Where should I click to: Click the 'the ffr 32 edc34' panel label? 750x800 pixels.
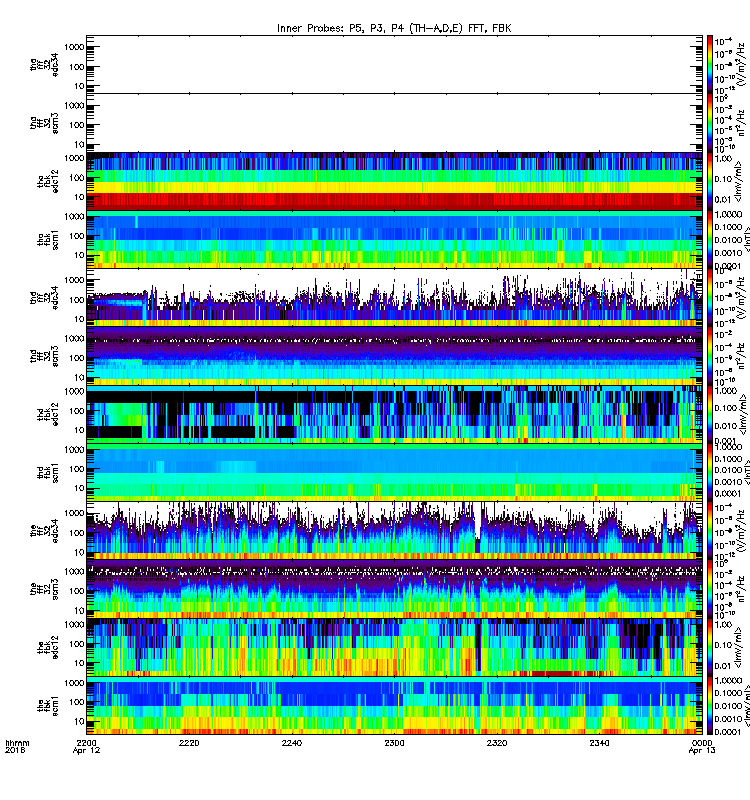pos(44,531)
